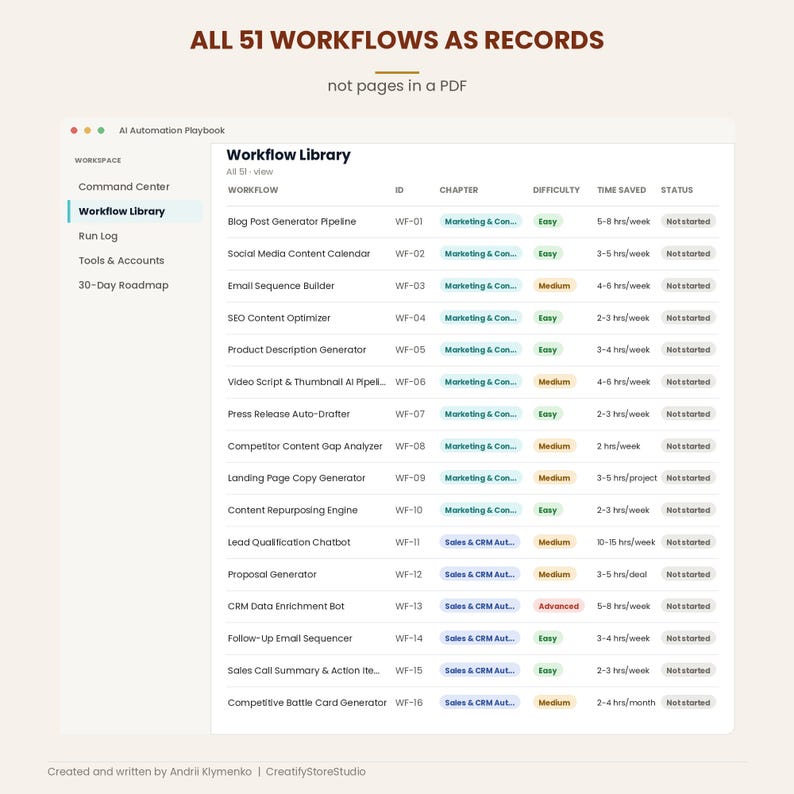Click the 3-5 hrs/deal time saved cell
The height and width of the screenshot is (794, 794).
coord(622,574)
